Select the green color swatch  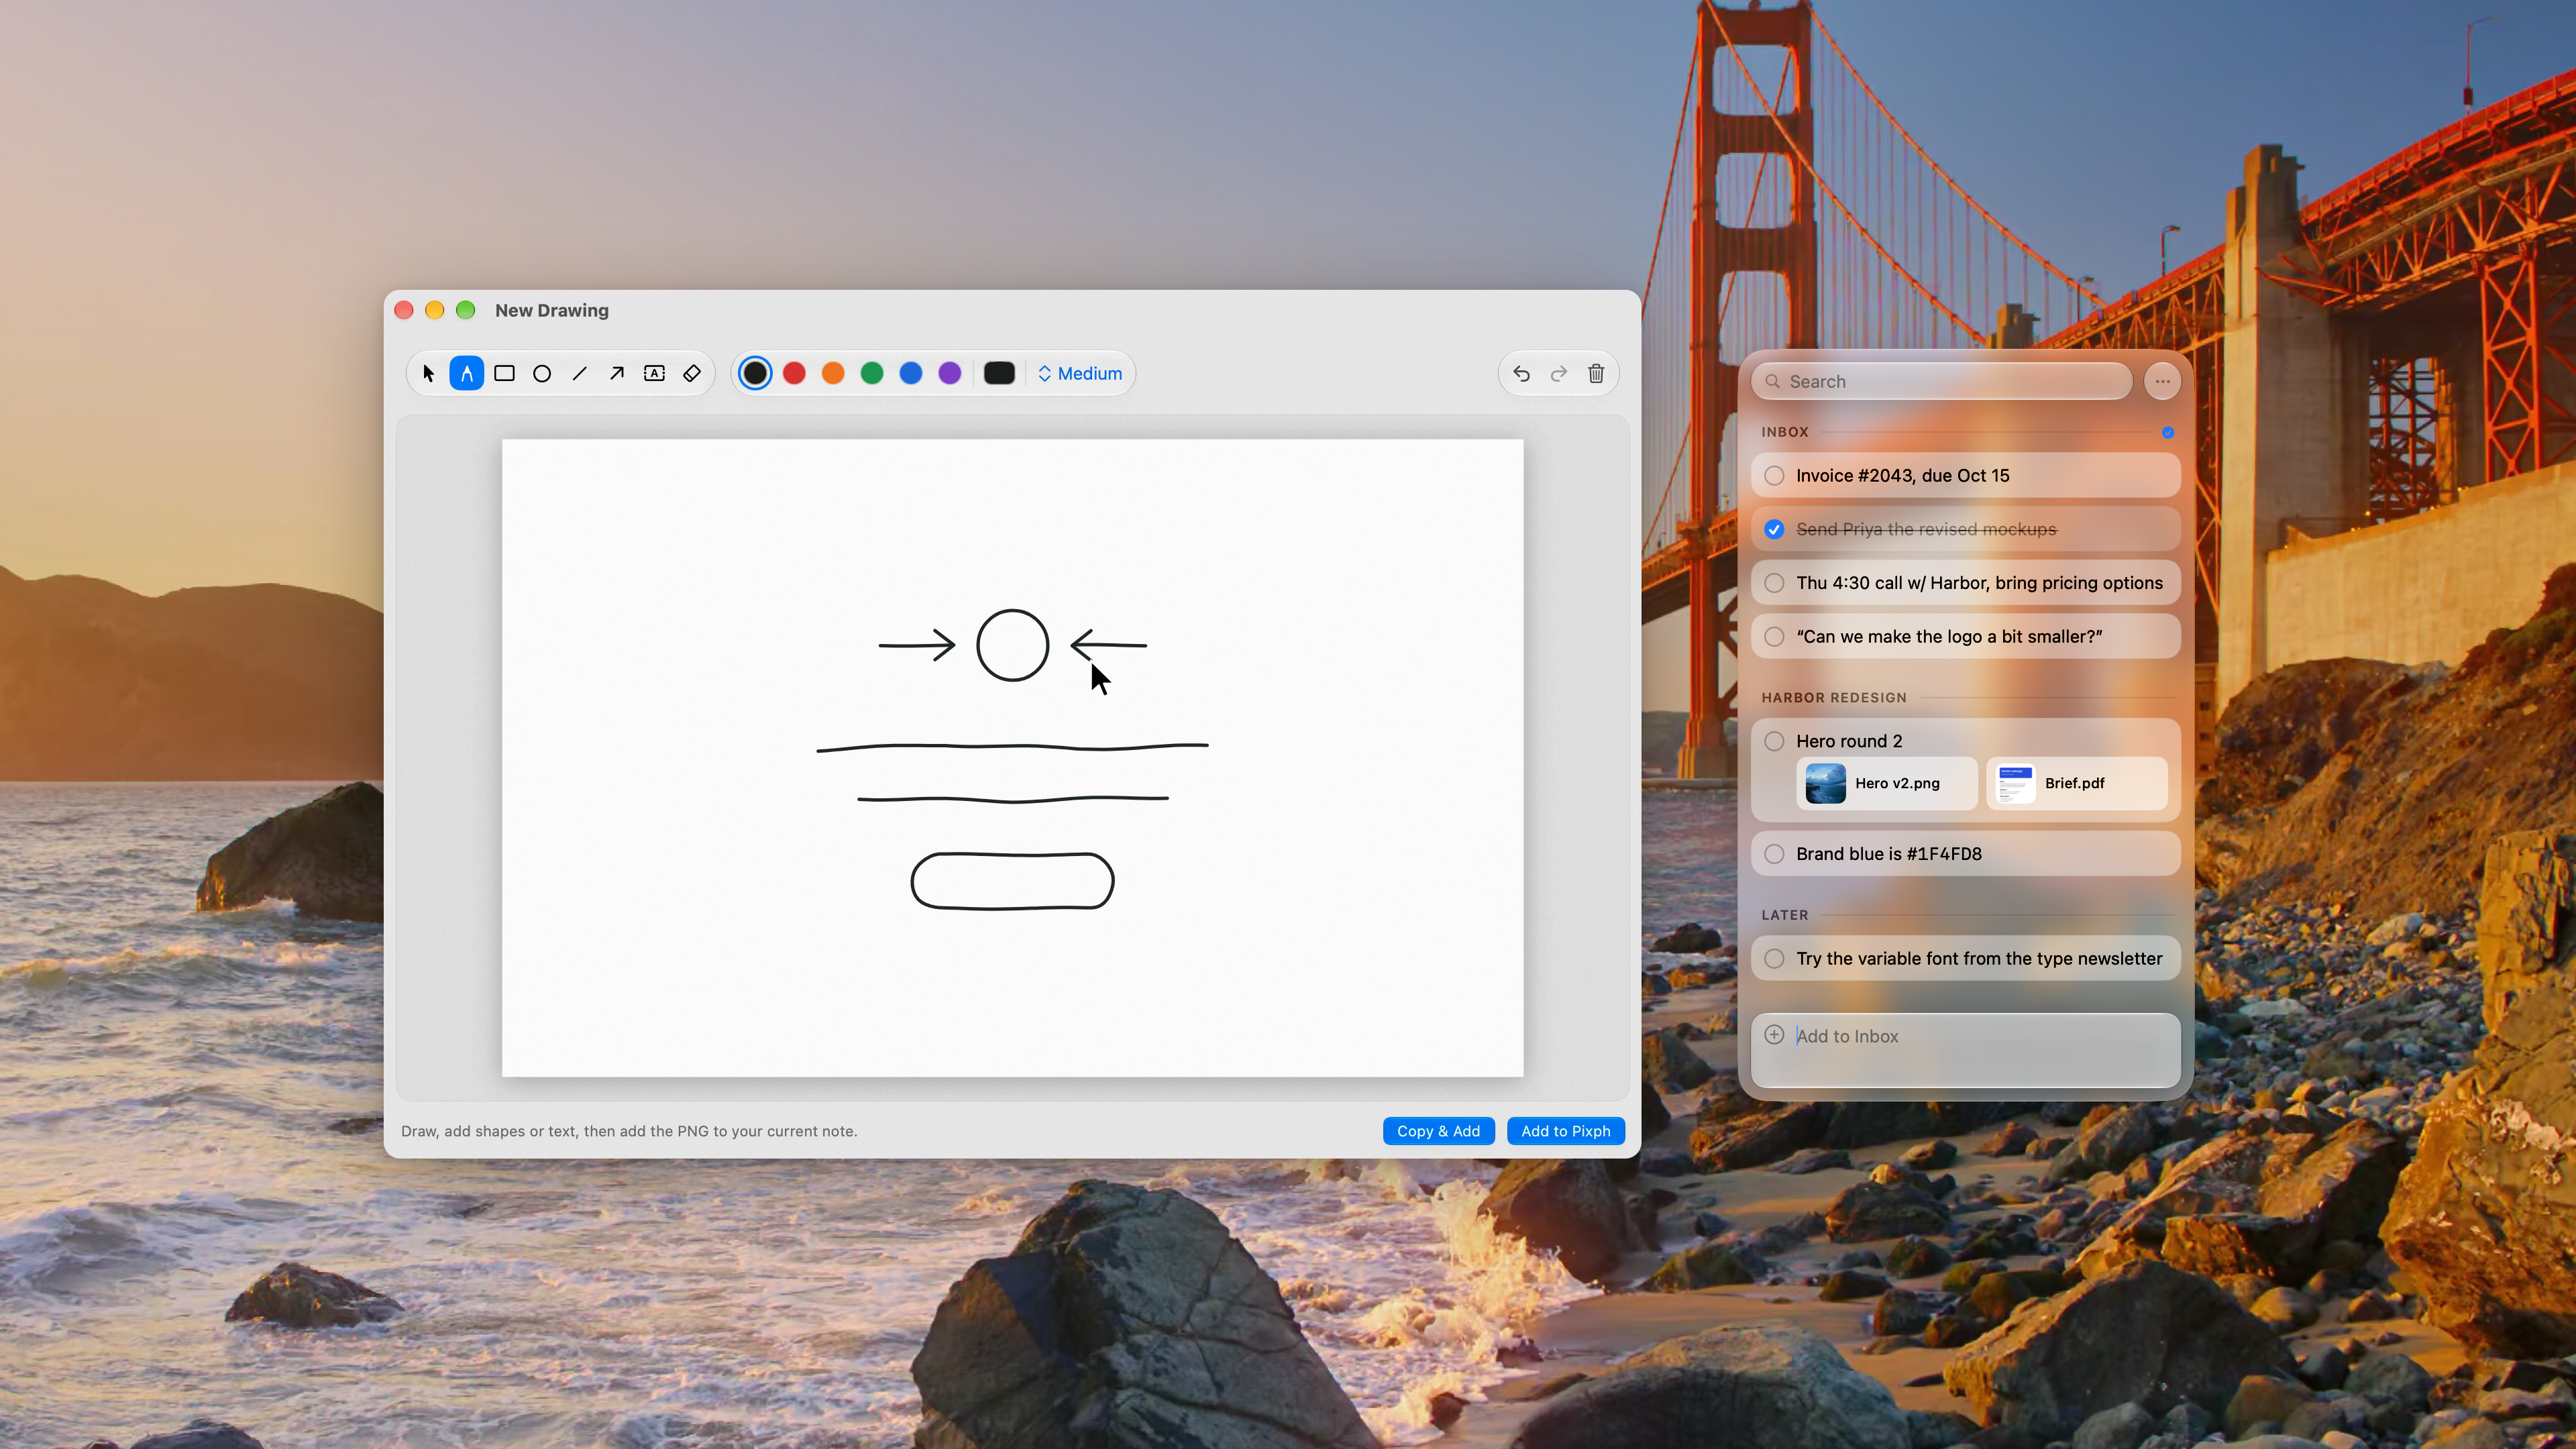click(x=872, y=373)
